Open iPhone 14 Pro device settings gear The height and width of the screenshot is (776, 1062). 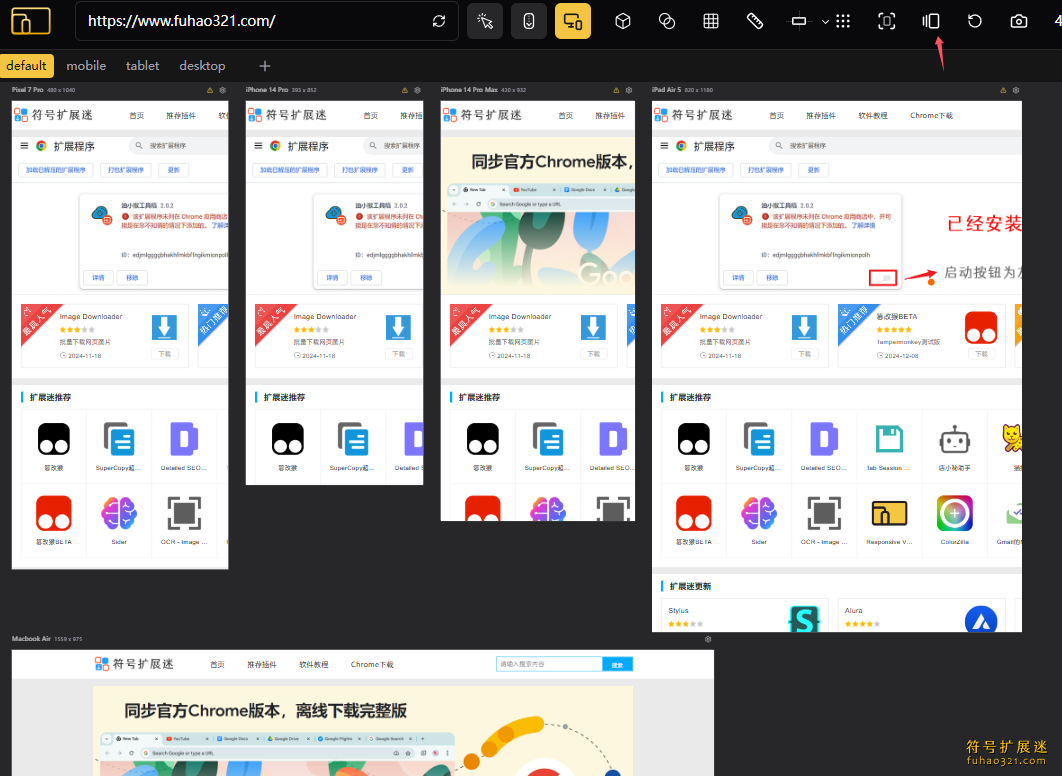pos(417,90)
